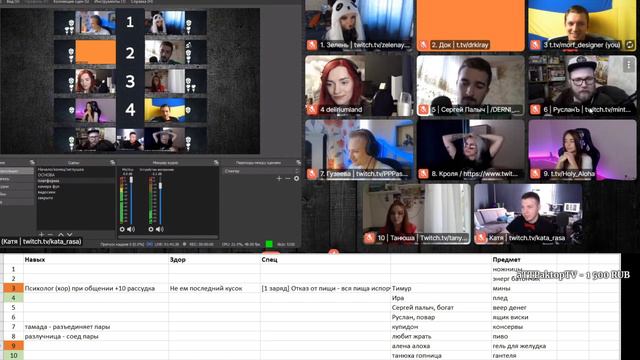Click the muted mic icon on Док tile
The image size is (640, 360).
(x=423, y=45)
